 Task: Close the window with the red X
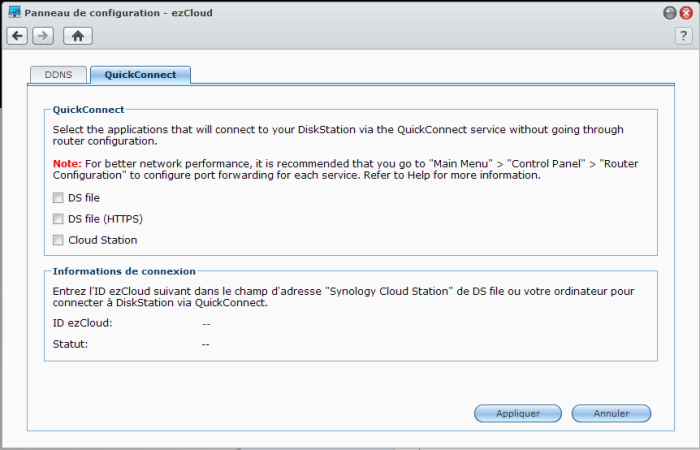685,13
